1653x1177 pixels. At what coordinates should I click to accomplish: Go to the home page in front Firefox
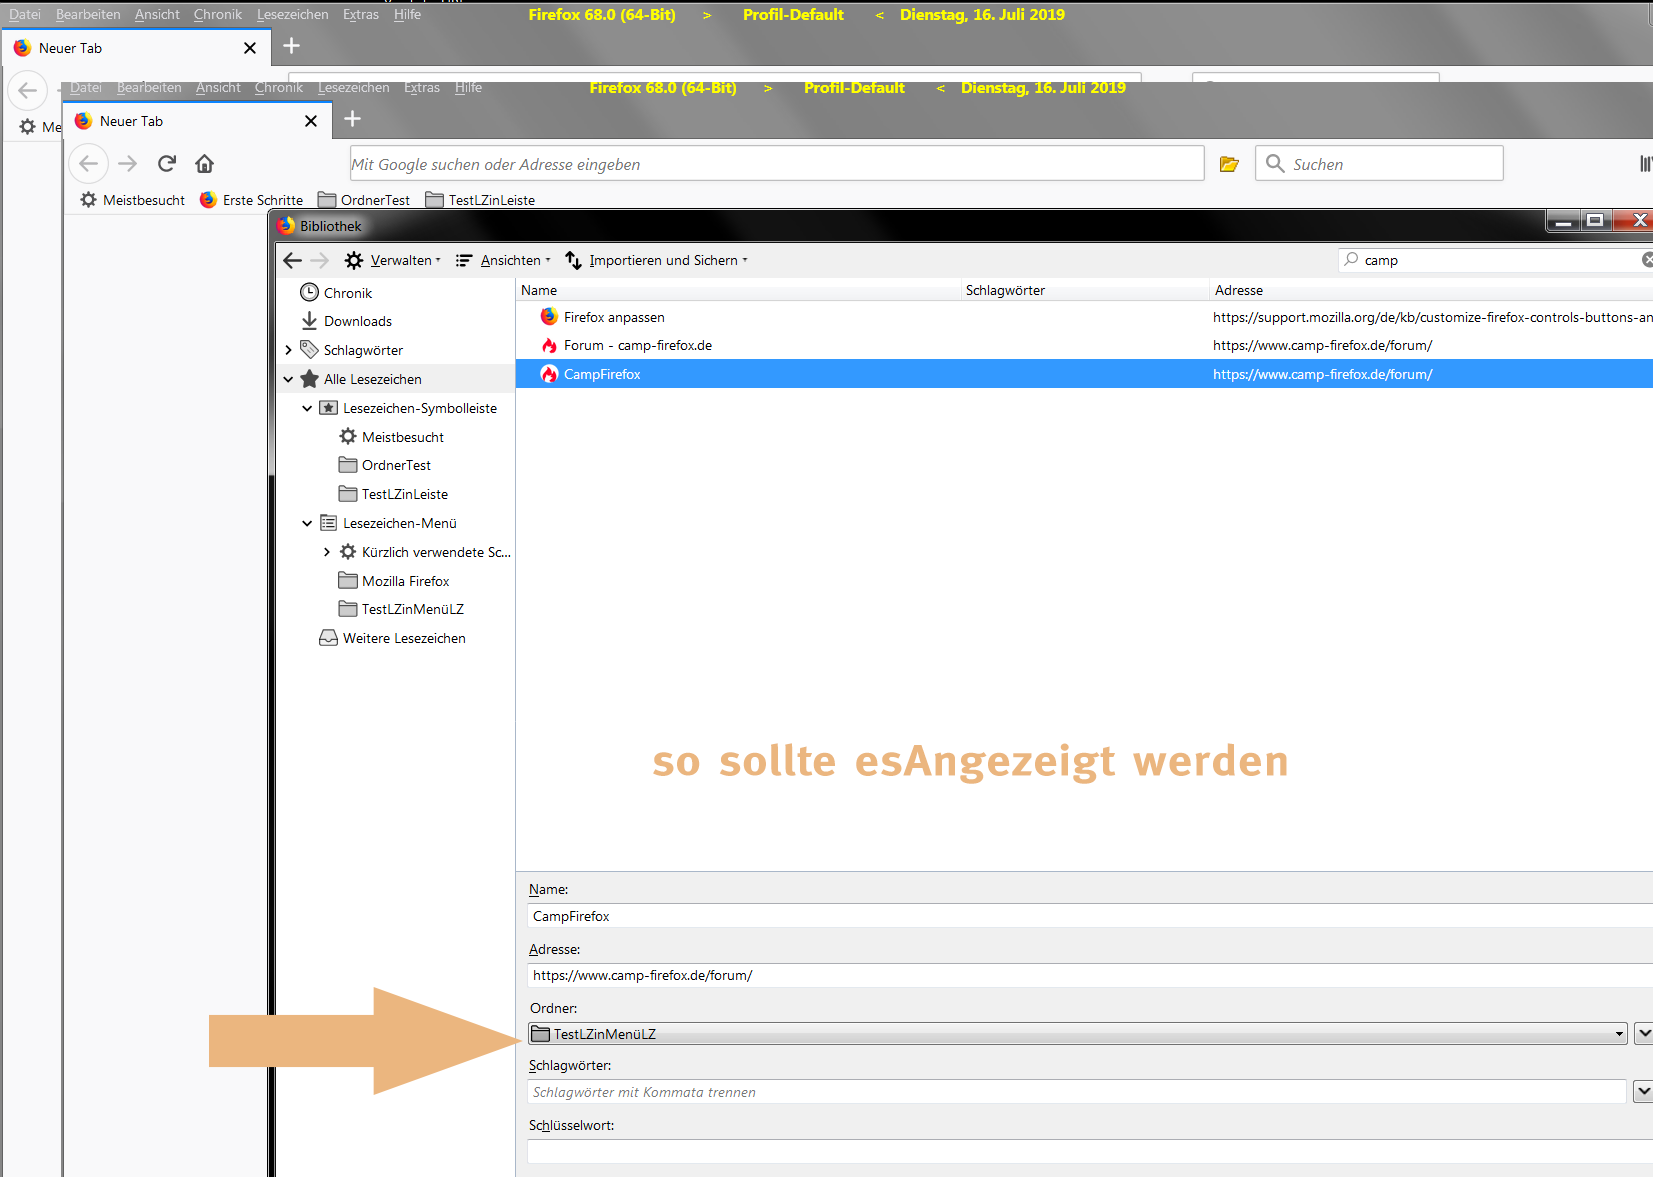point(205,163)
